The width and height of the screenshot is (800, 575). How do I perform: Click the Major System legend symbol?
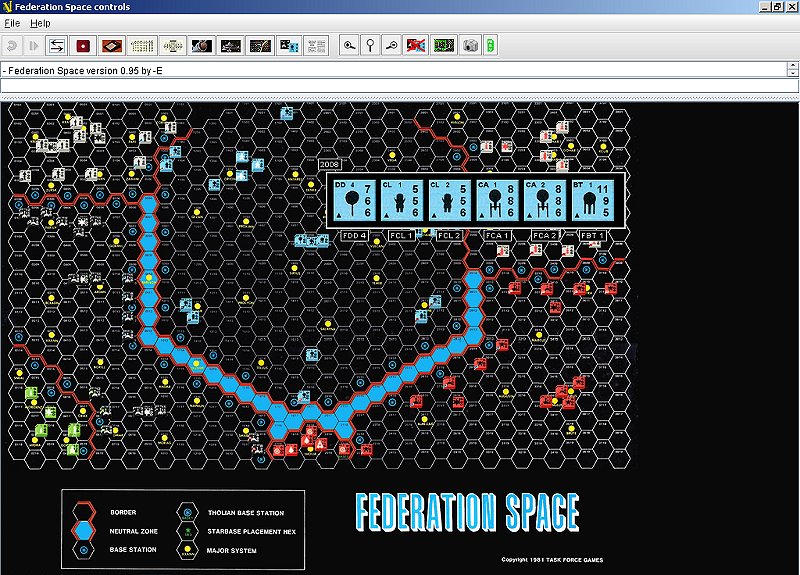pos(187,550)
